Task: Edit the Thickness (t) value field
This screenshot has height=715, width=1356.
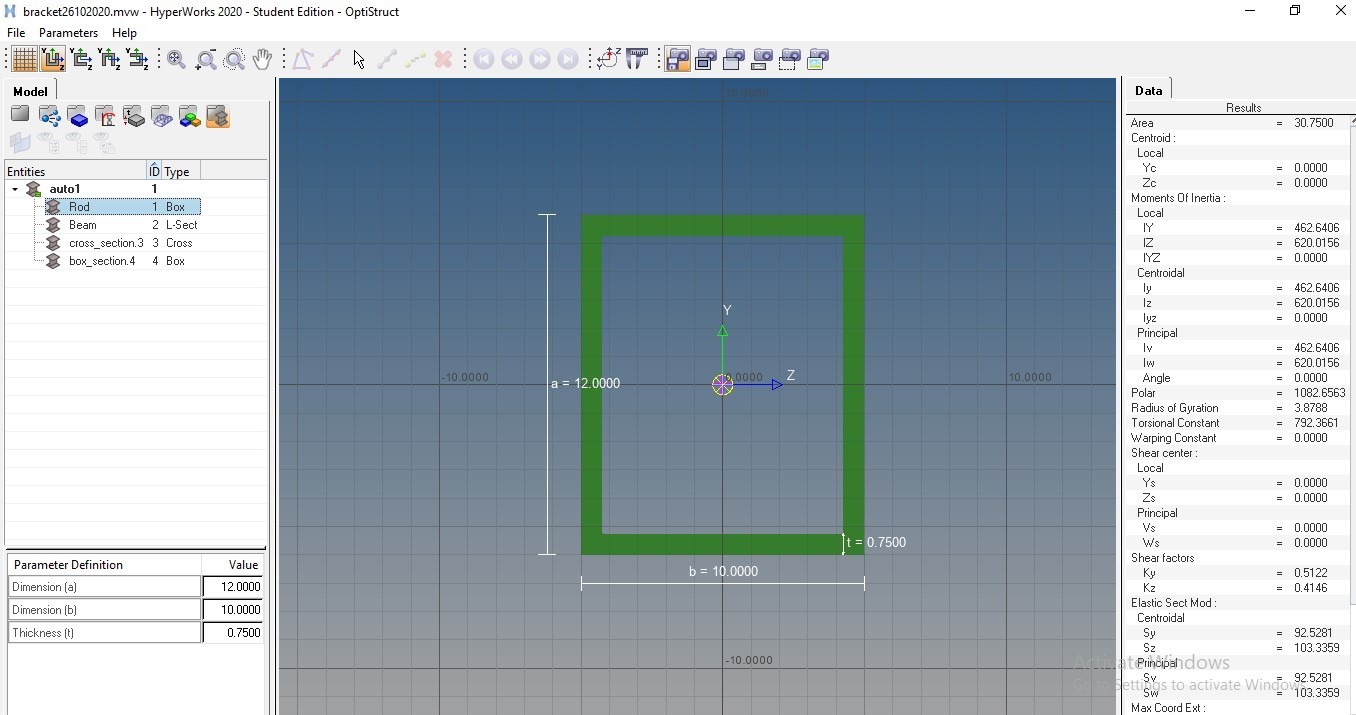Action: (x=232, y=632)
